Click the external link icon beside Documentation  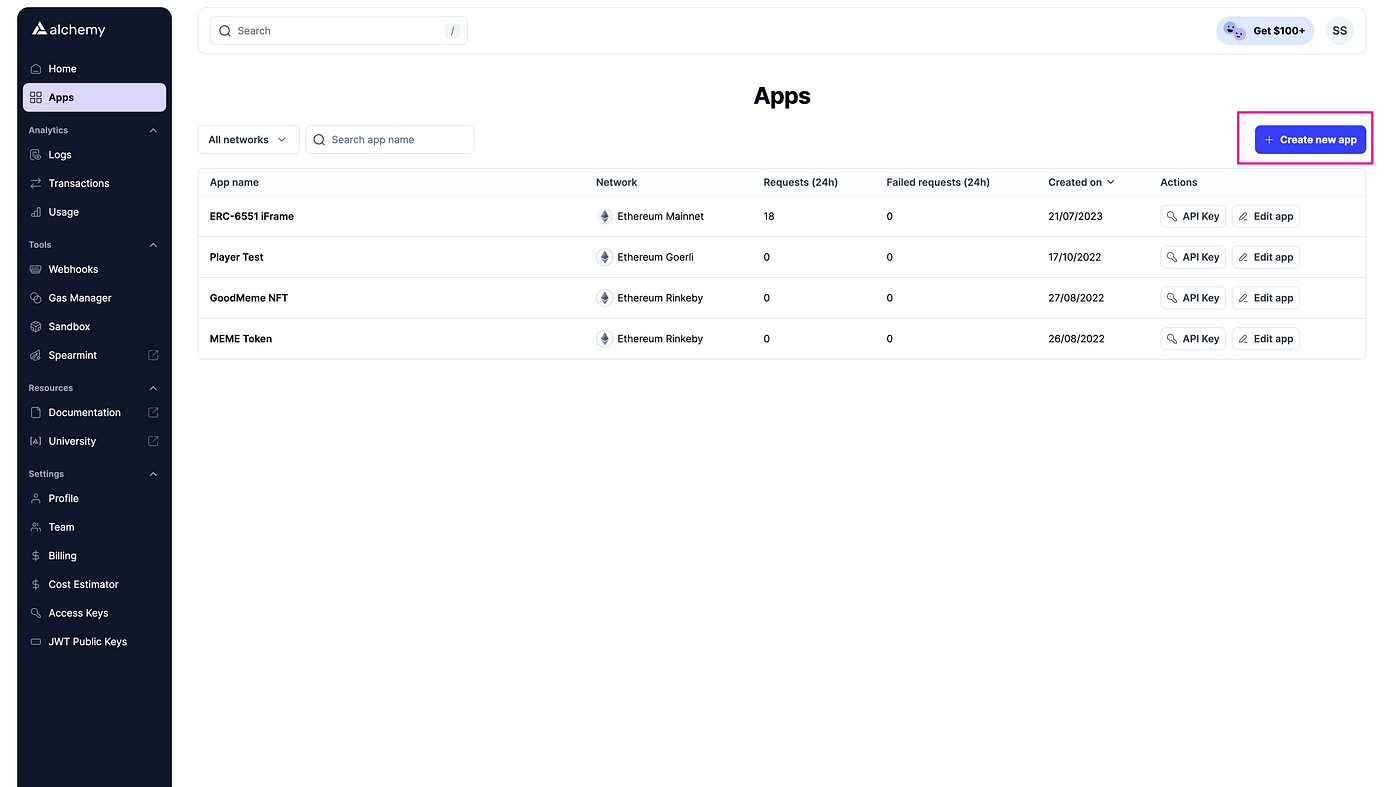tap(153, 412)
